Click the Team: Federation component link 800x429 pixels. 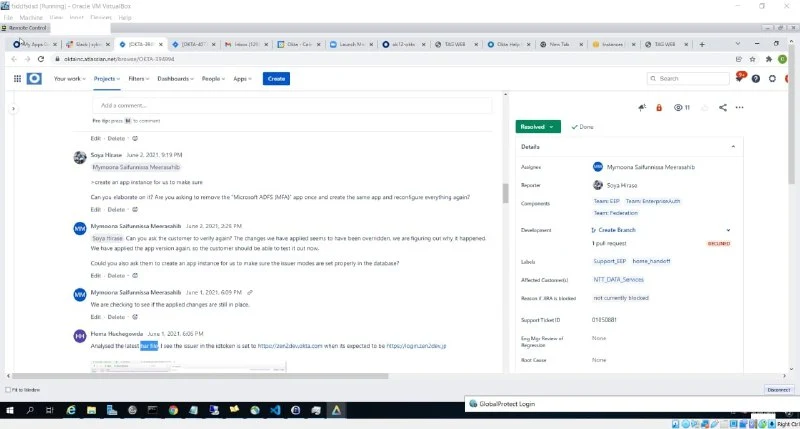(x=615, y=213)
